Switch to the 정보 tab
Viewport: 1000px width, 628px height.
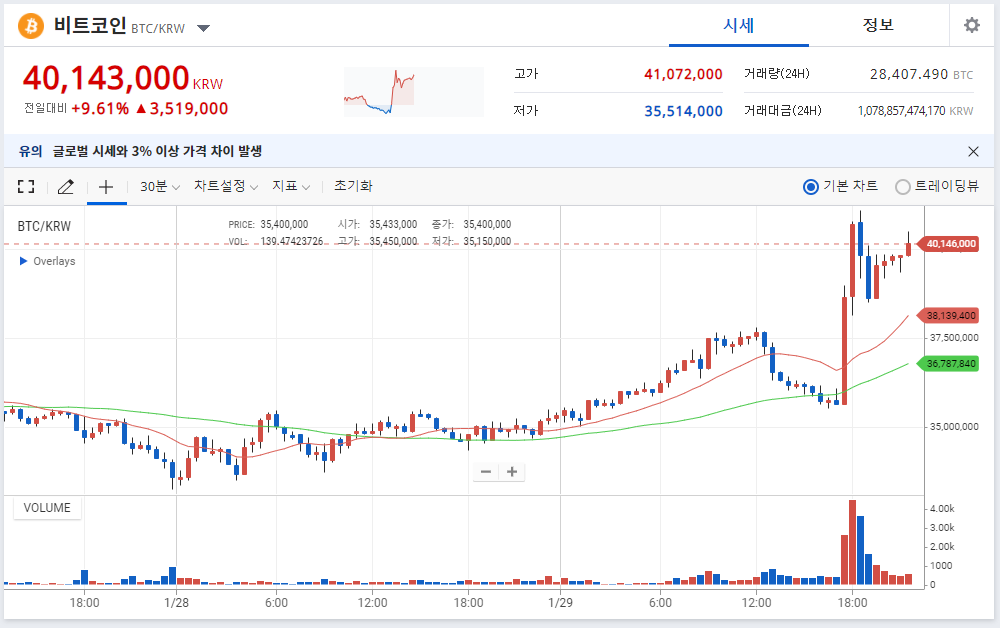tap(878, 26)
